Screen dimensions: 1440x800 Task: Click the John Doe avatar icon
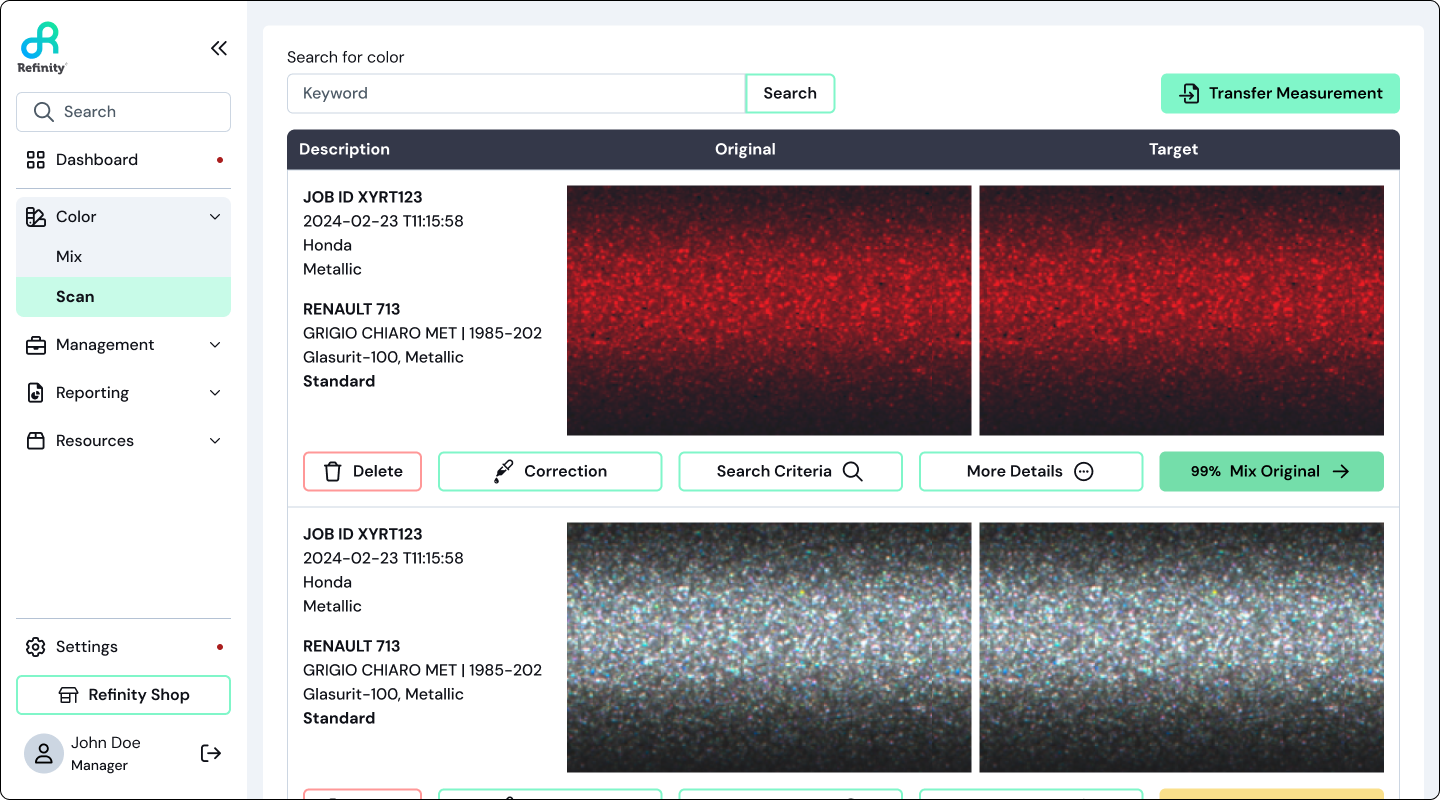coord(43,754)
